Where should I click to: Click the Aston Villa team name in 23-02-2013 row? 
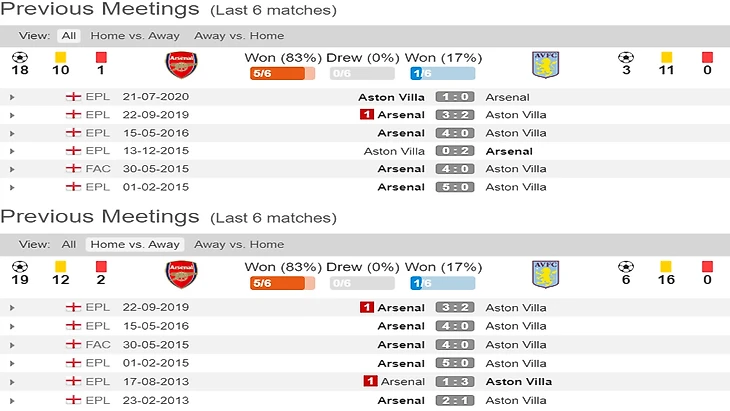(515, 400)
